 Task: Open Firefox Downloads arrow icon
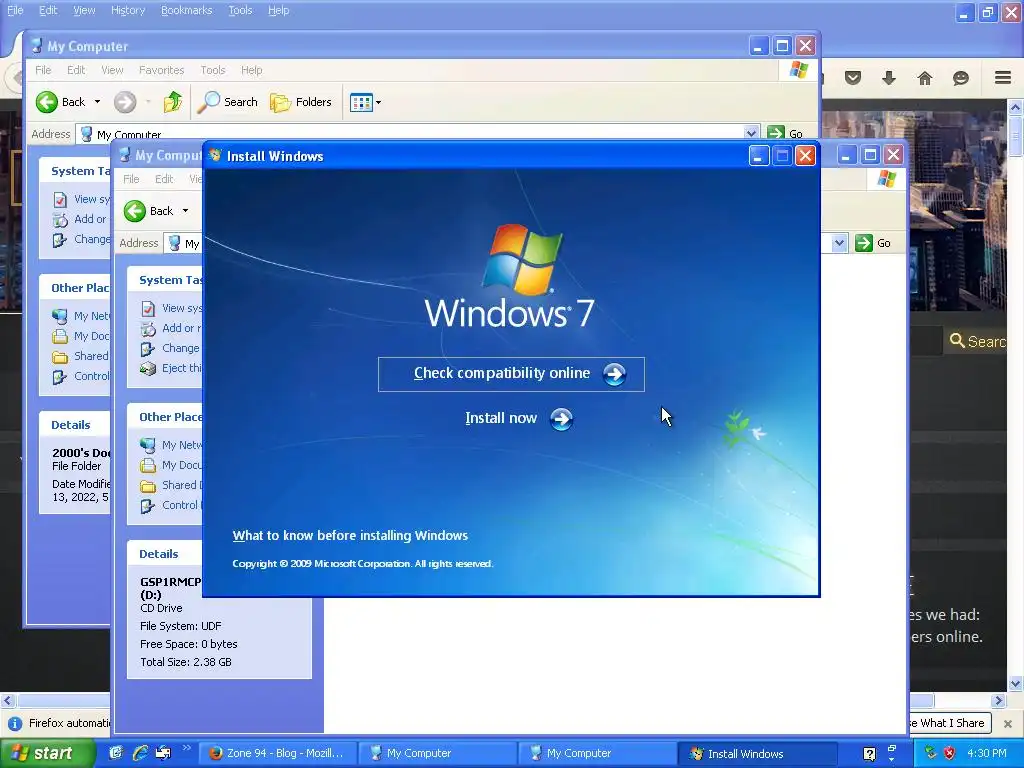pos(889,78)
